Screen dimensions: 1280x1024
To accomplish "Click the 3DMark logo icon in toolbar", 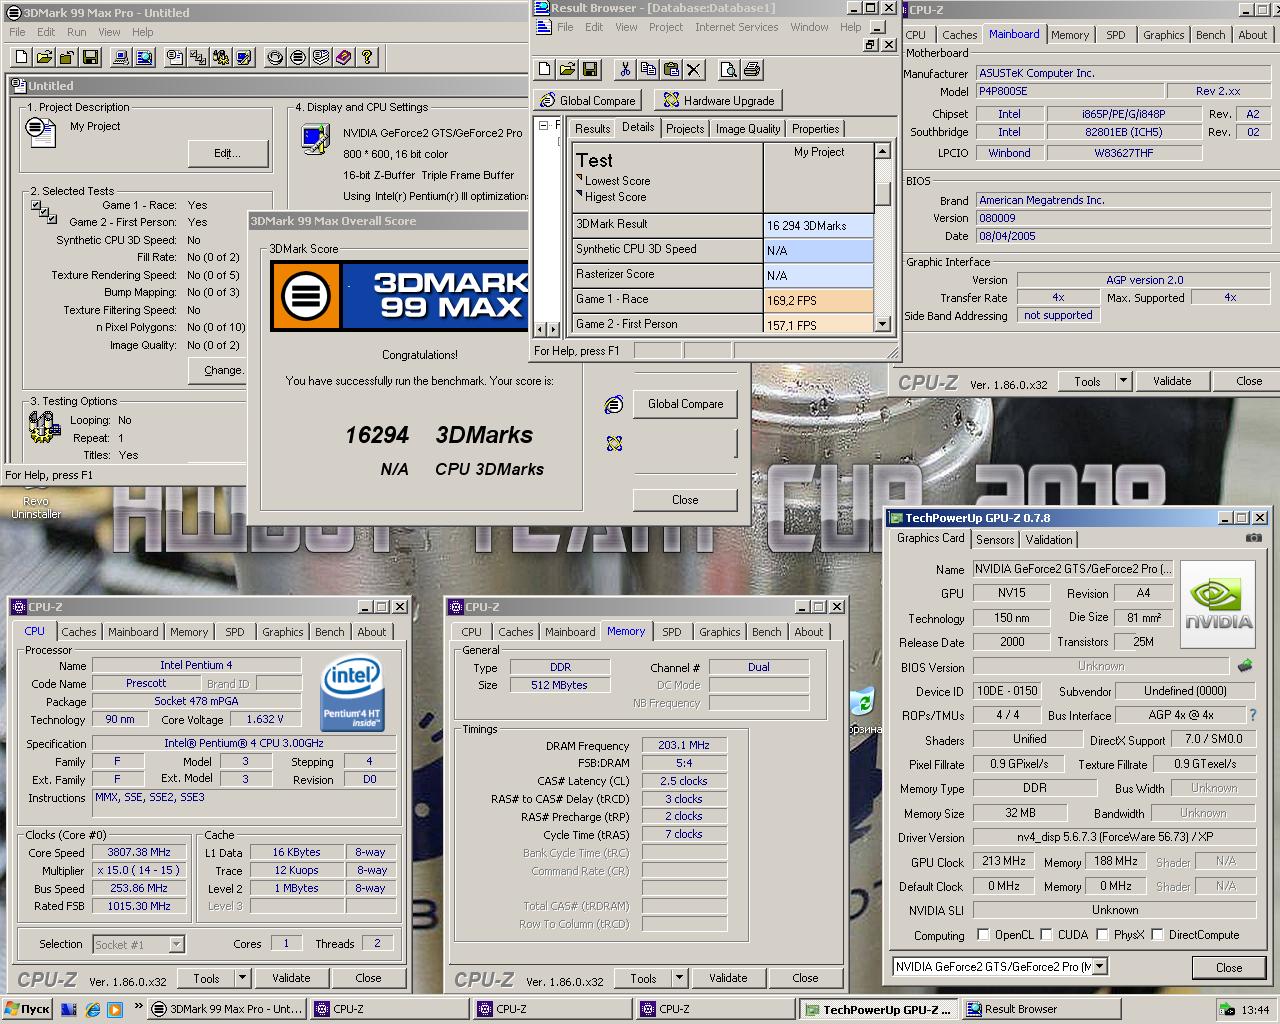I will tap(297, 57).
